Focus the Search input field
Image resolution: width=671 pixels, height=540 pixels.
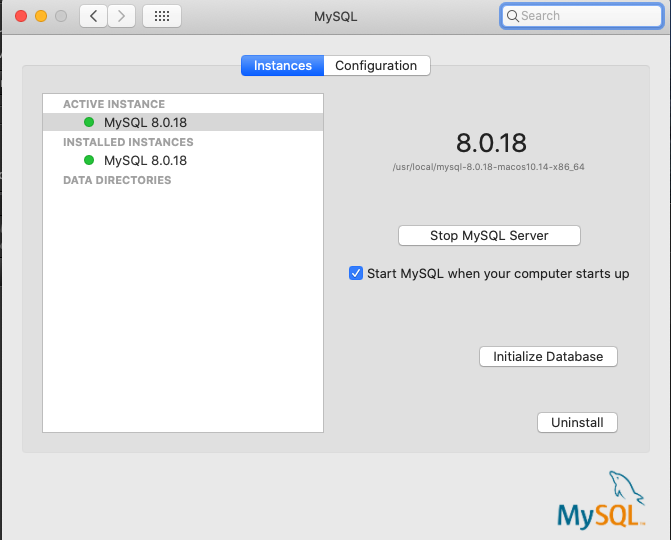(582, 16)
